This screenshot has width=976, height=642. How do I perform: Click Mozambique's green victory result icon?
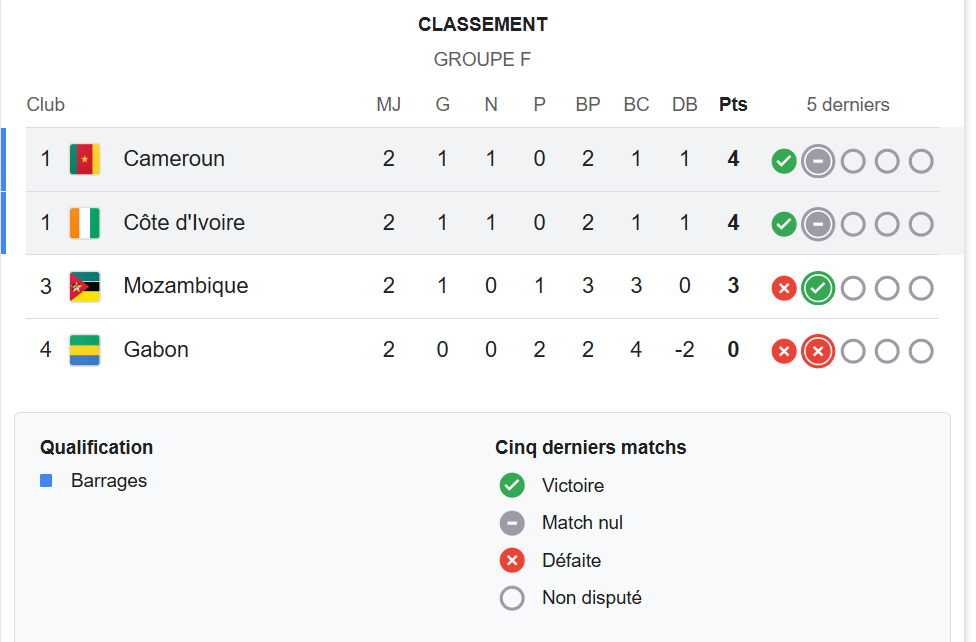818,289
